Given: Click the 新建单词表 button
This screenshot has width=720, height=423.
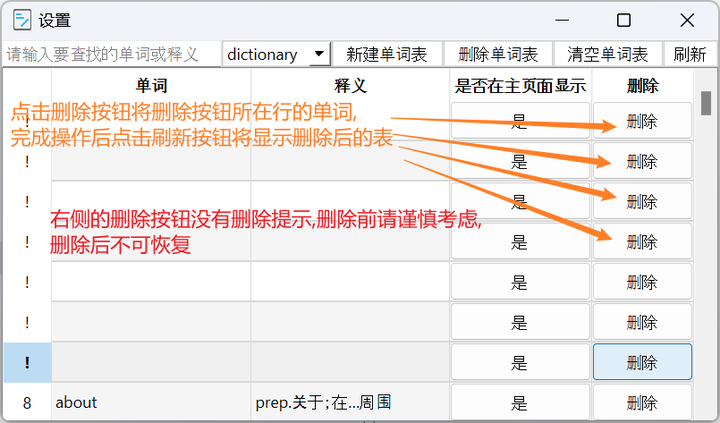Looking at the screenshot, I should coord(386,55).
